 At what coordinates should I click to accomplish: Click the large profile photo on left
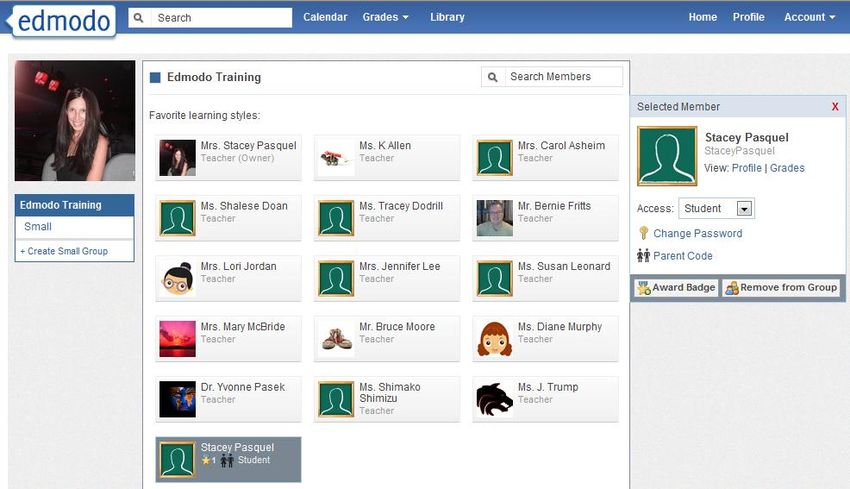(75, 120)
